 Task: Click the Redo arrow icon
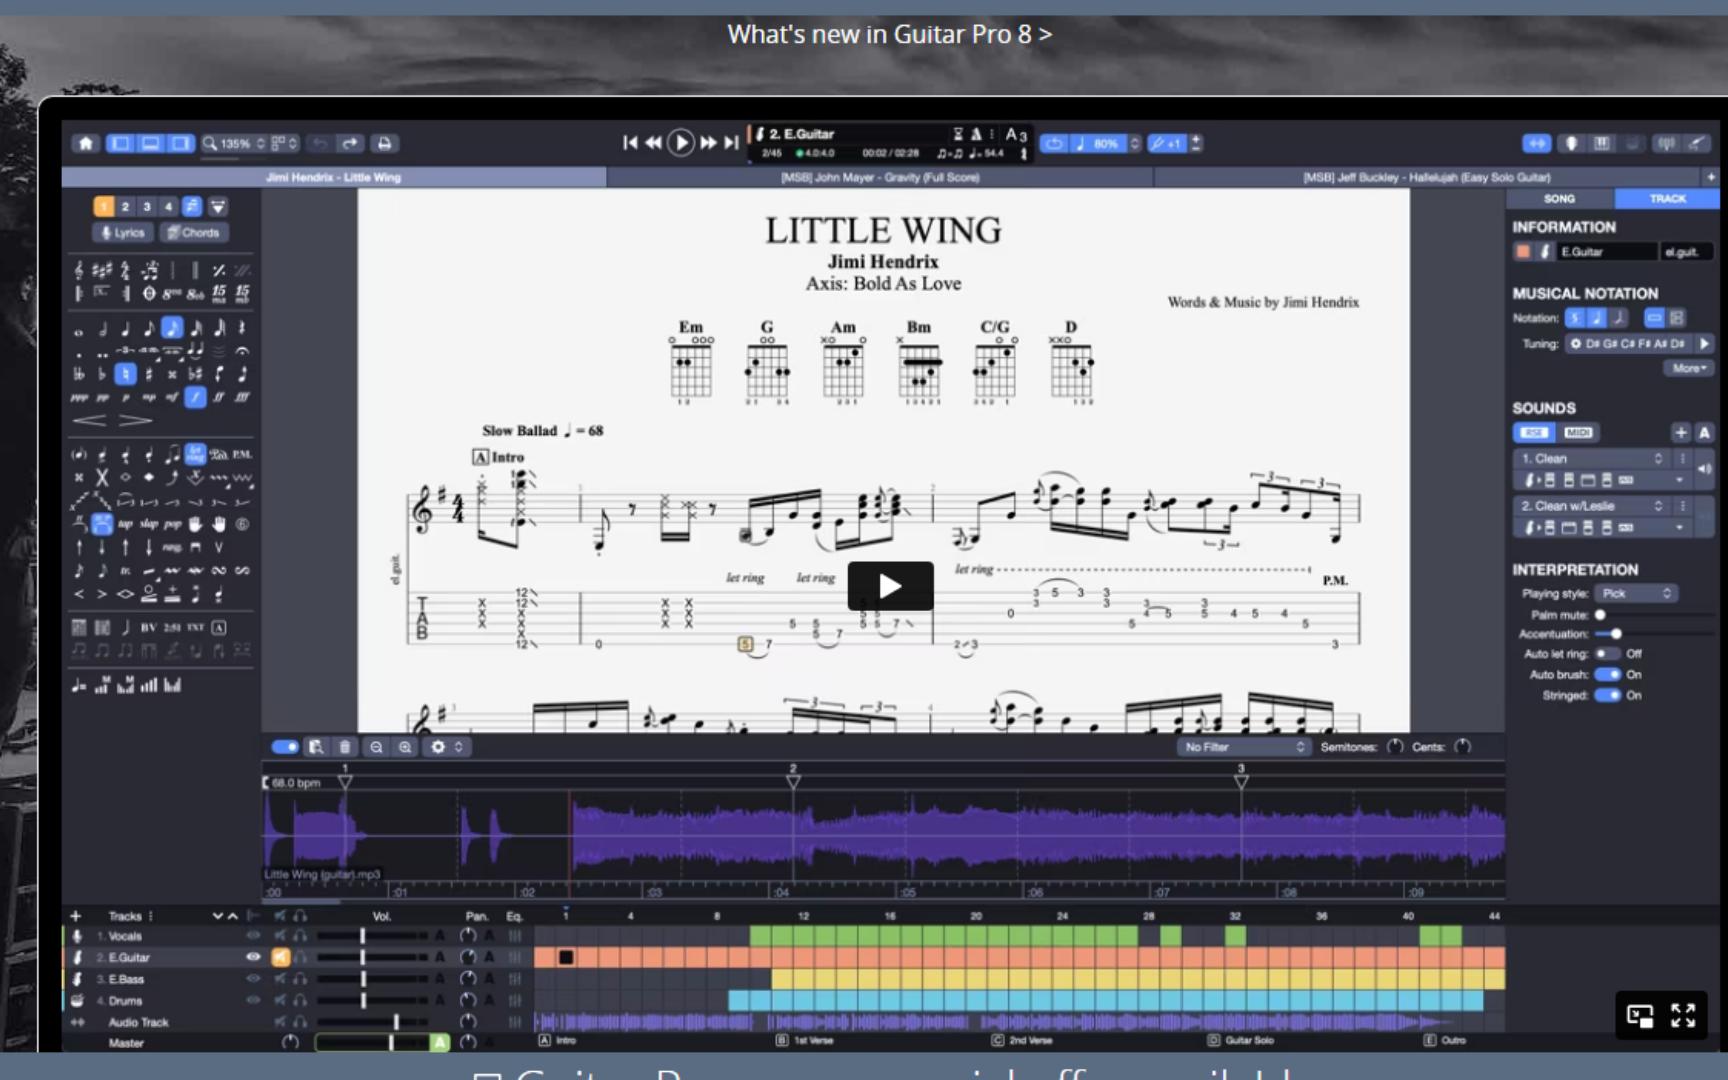pyautogui.click(x=350, y=143)
